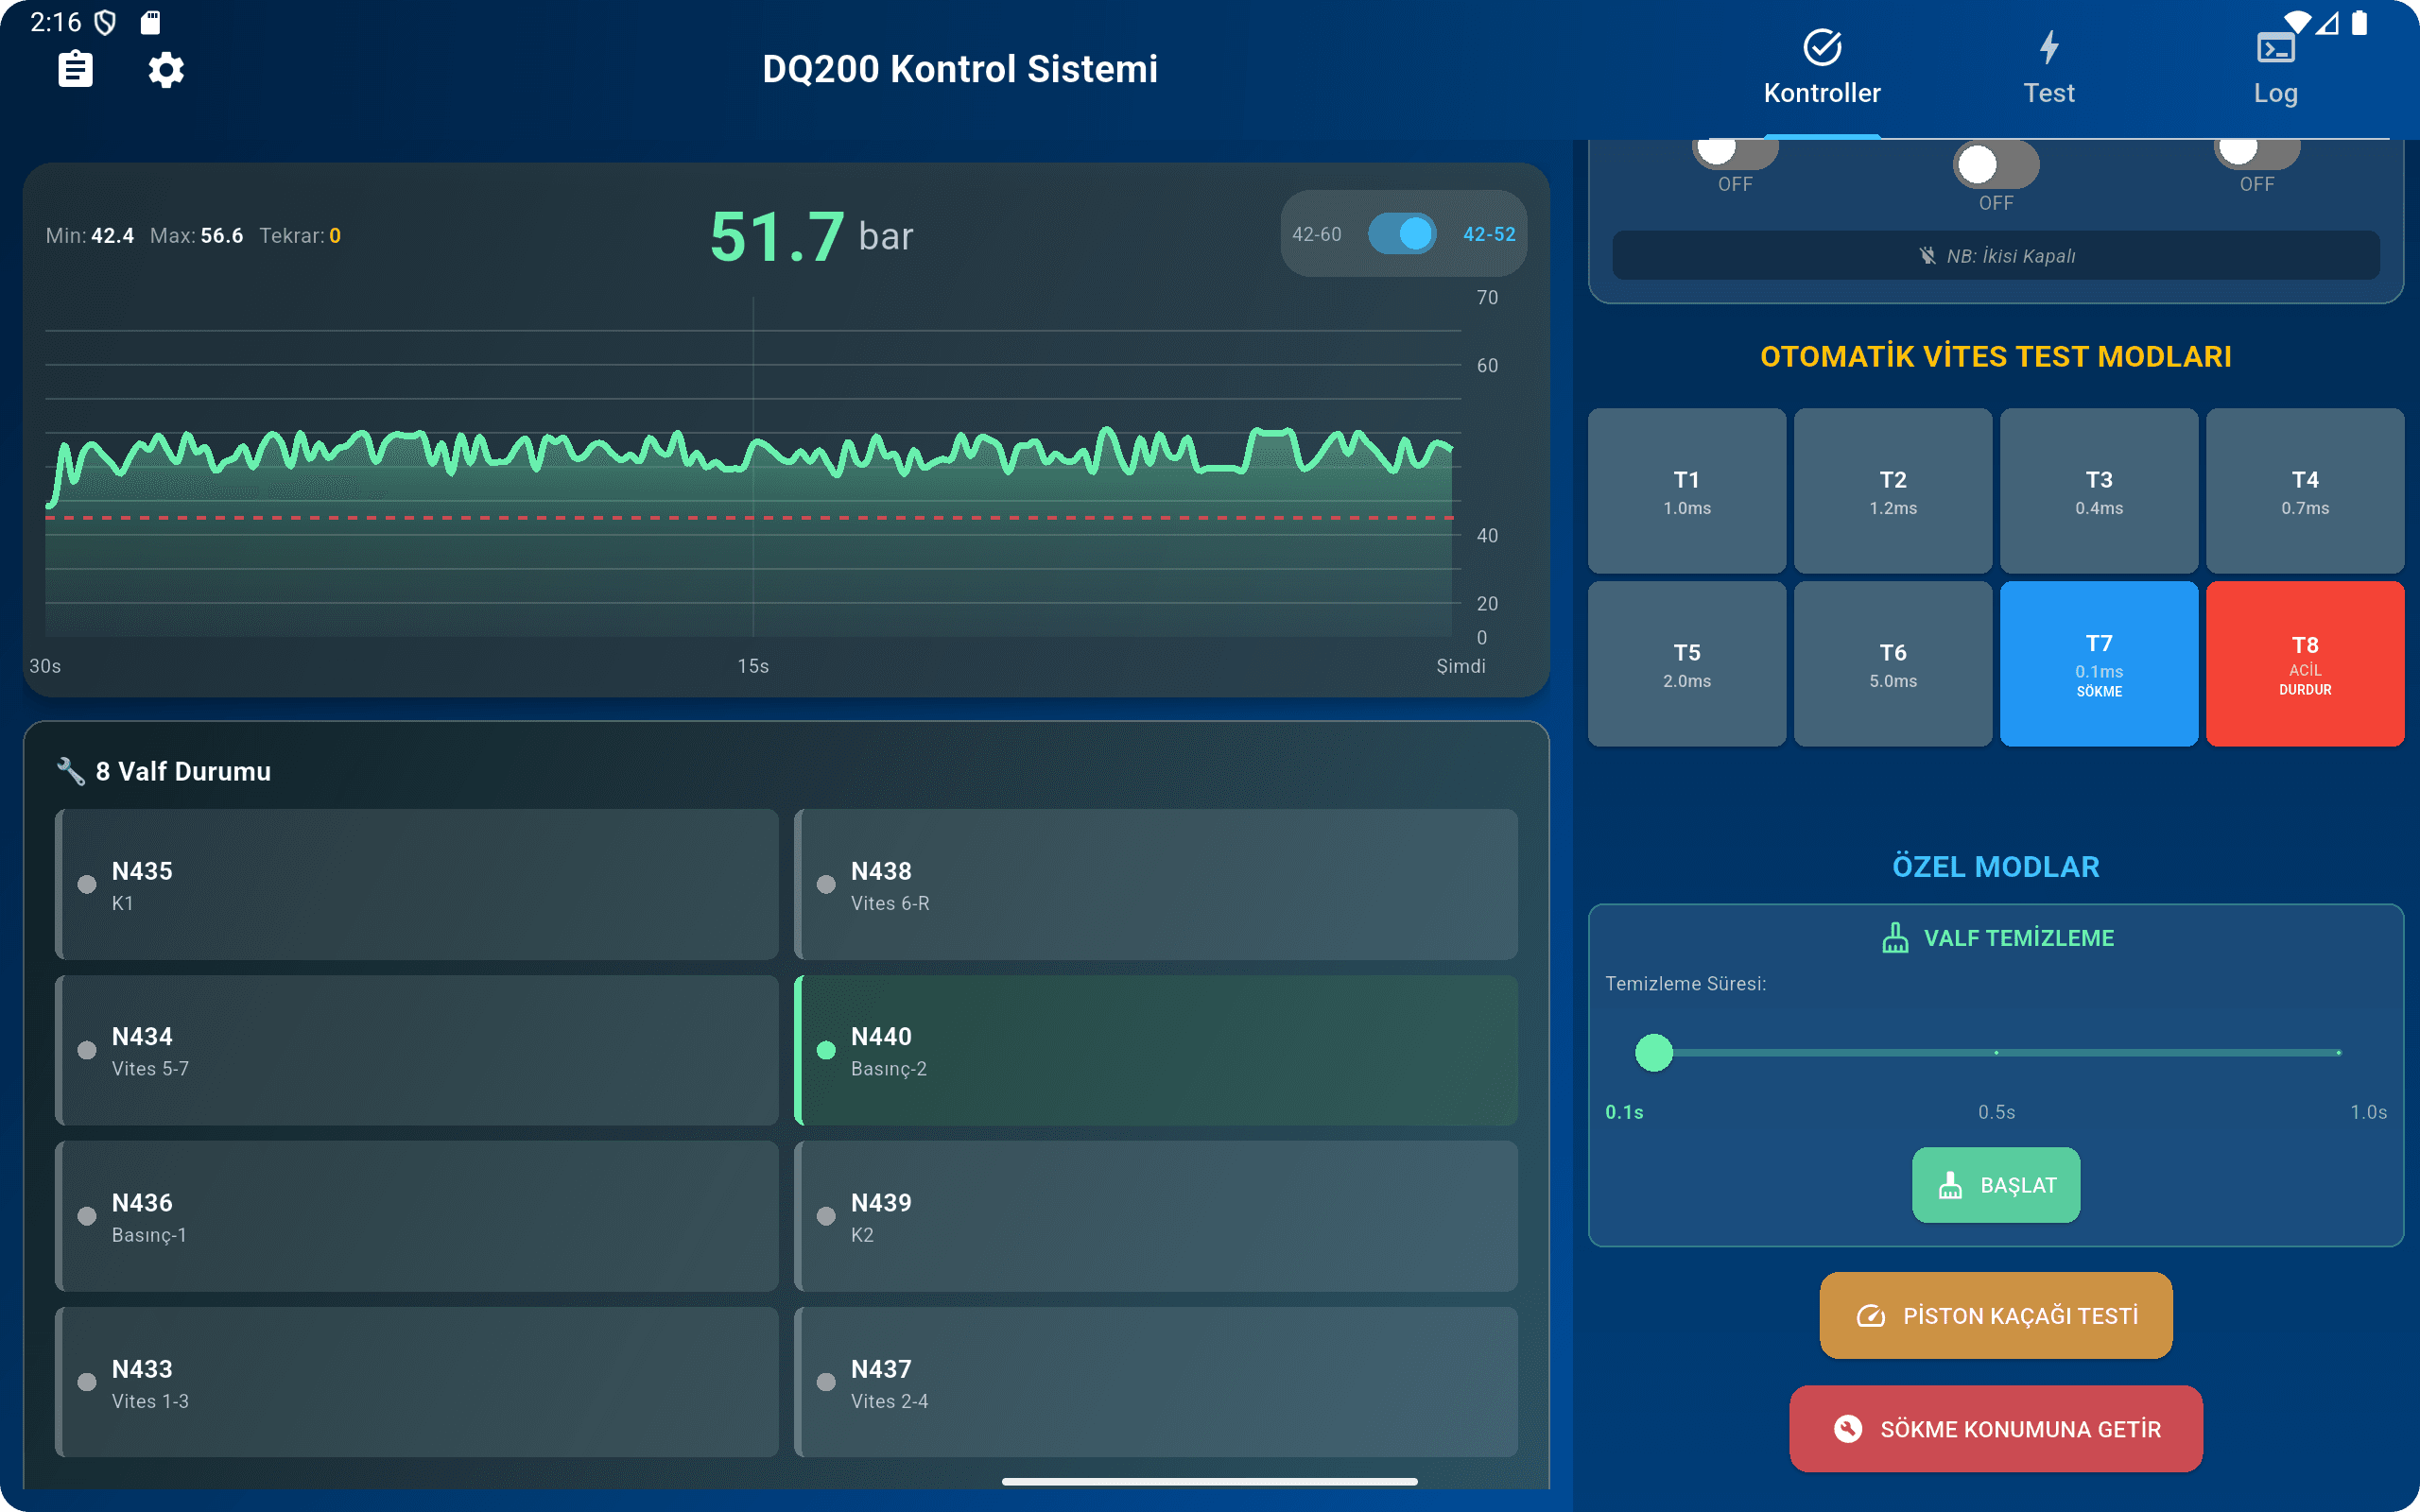Toggle the 42-60 / 42-52 pressure range switch
2420x1512 pixels.
click(x=1402, y=234)
